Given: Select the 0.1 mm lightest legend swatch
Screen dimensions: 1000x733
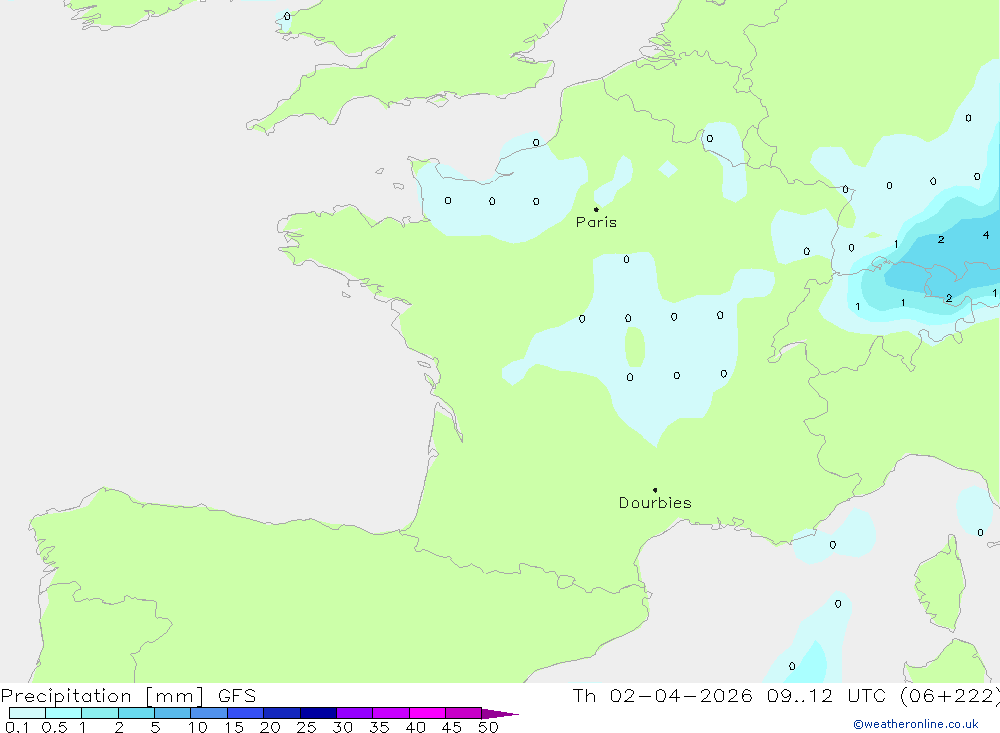Looking at the screenshot, I should click(x=27, y=713).
